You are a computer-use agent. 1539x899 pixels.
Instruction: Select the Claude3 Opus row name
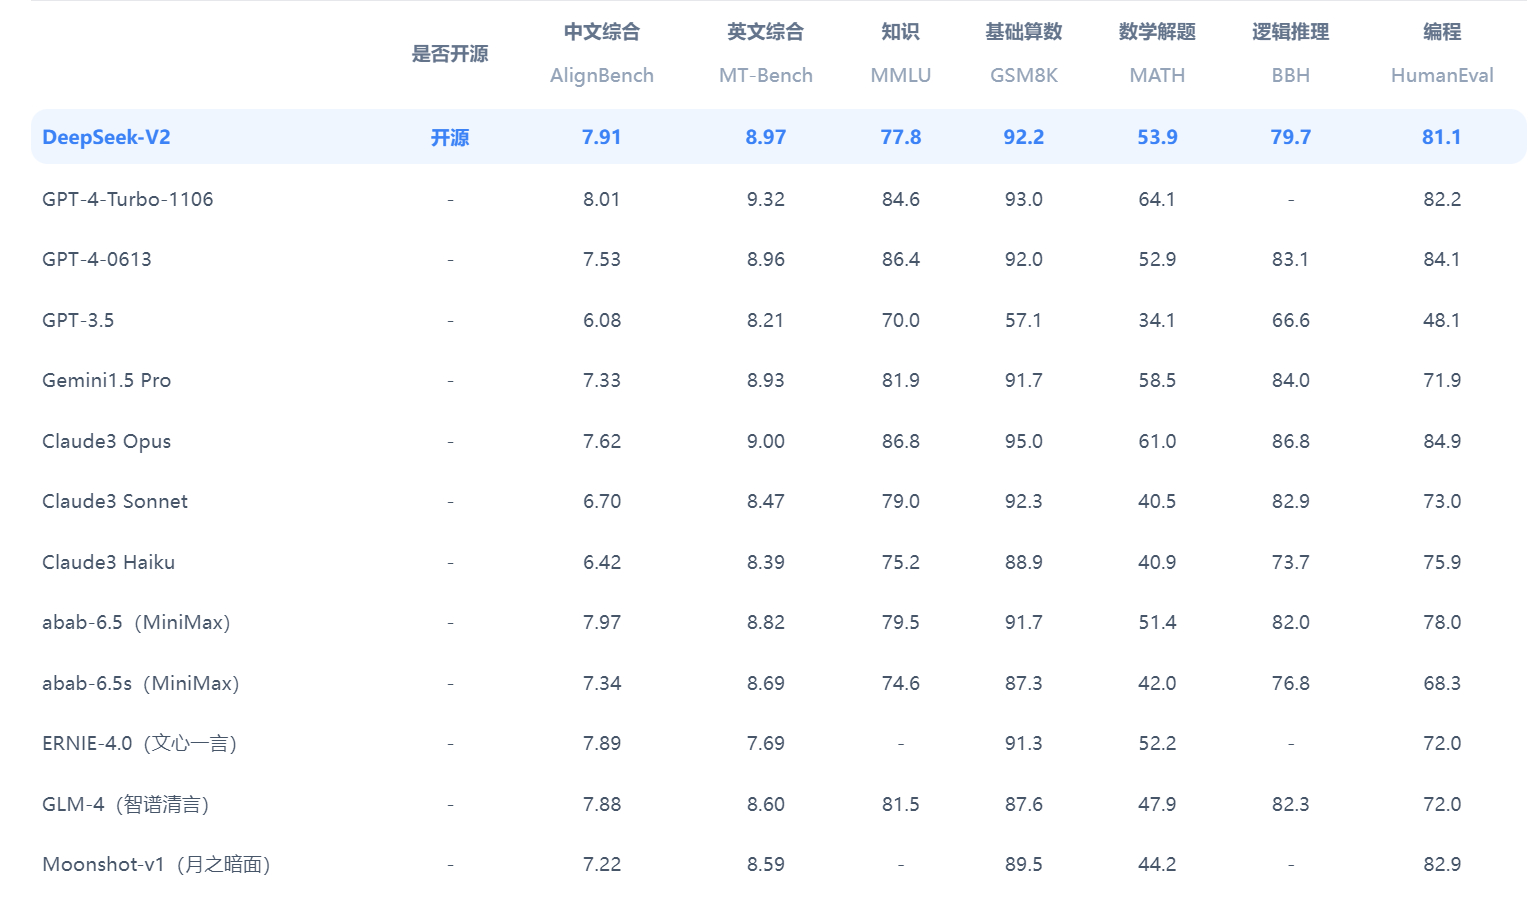point(107,441)
